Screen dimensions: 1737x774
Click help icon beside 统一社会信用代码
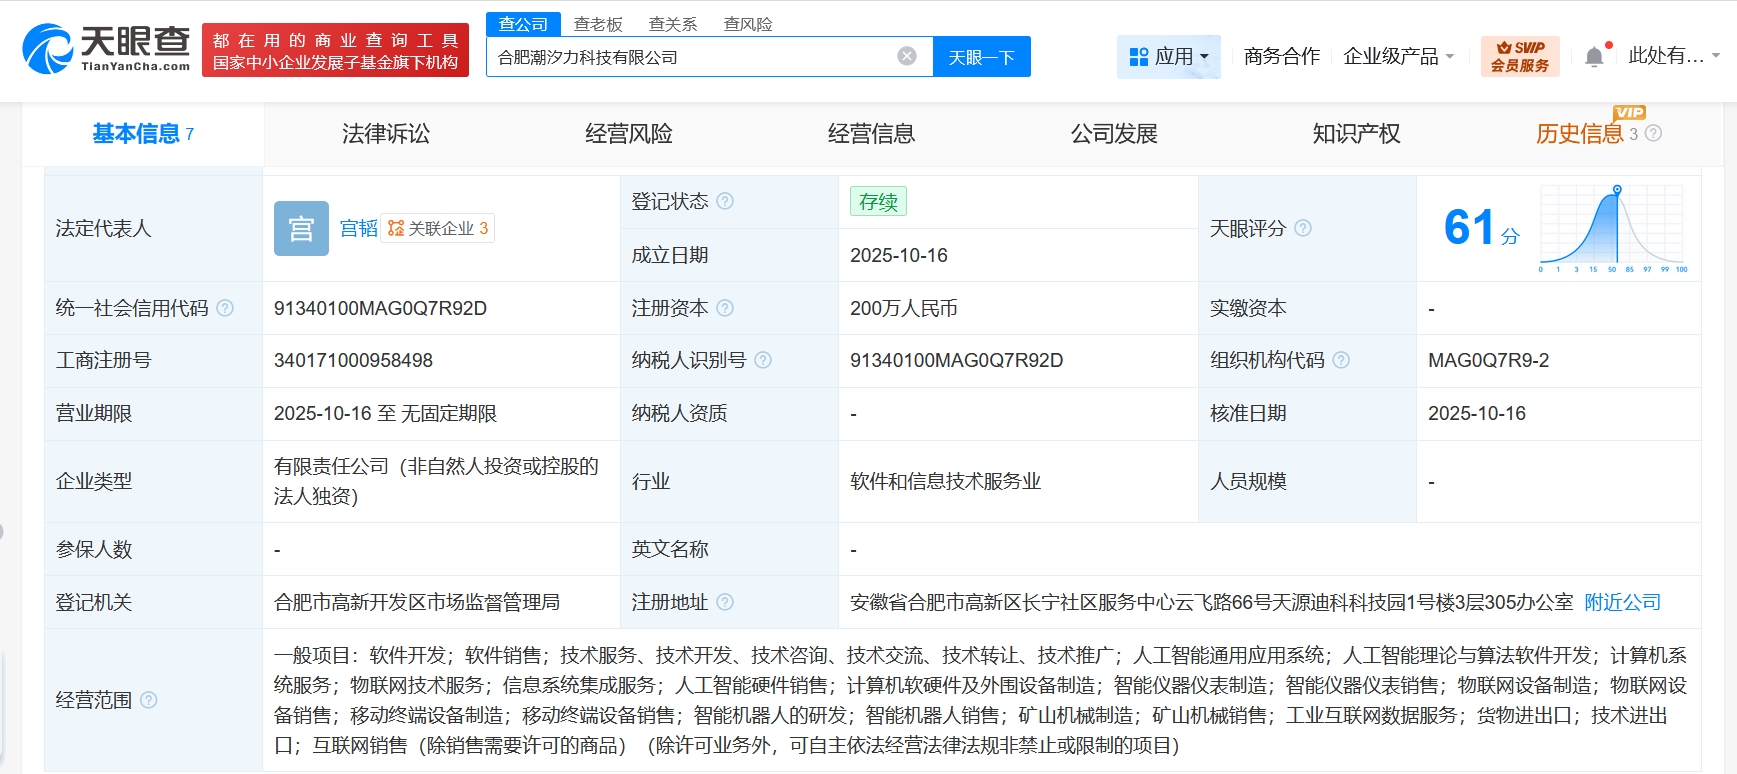pos(225,308)
